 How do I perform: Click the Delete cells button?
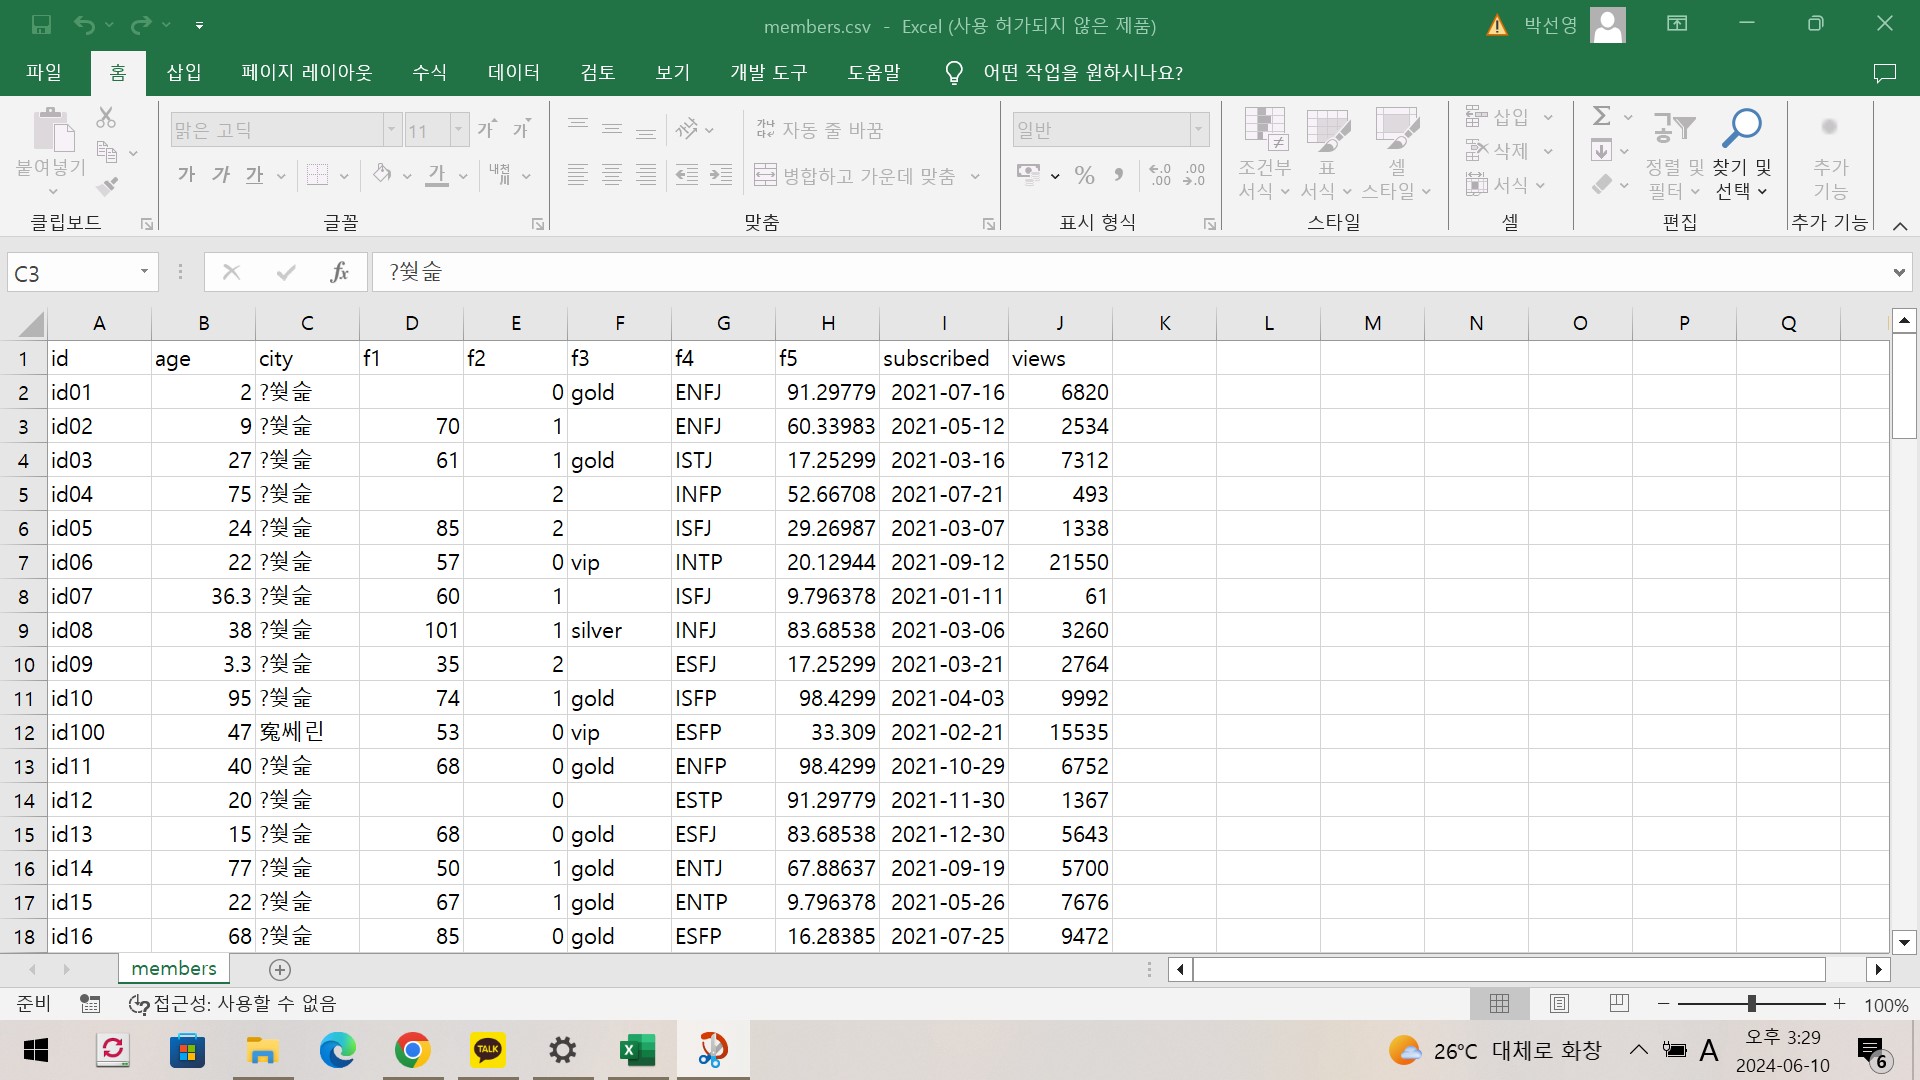pyautogui.click(x=1497, y=151)
